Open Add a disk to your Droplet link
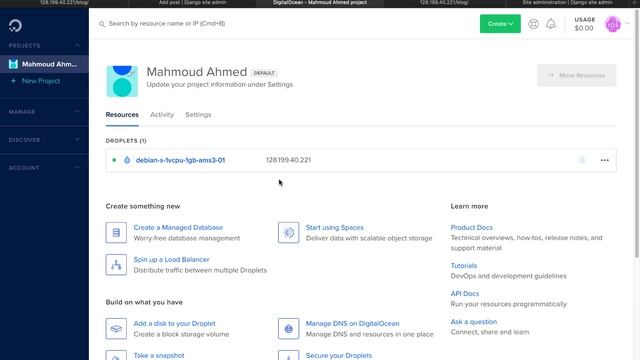640x360 pixels. [174, 323]
